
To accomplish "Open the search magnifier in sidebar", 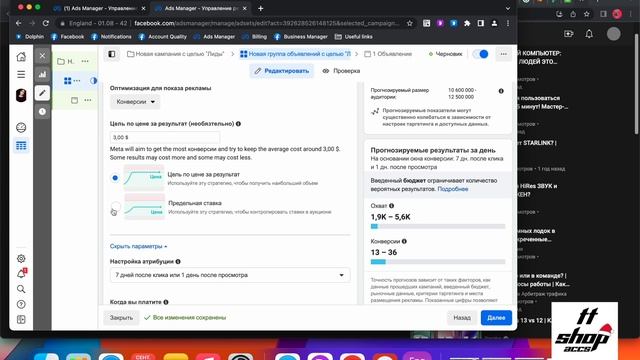I will click(21, 289).
